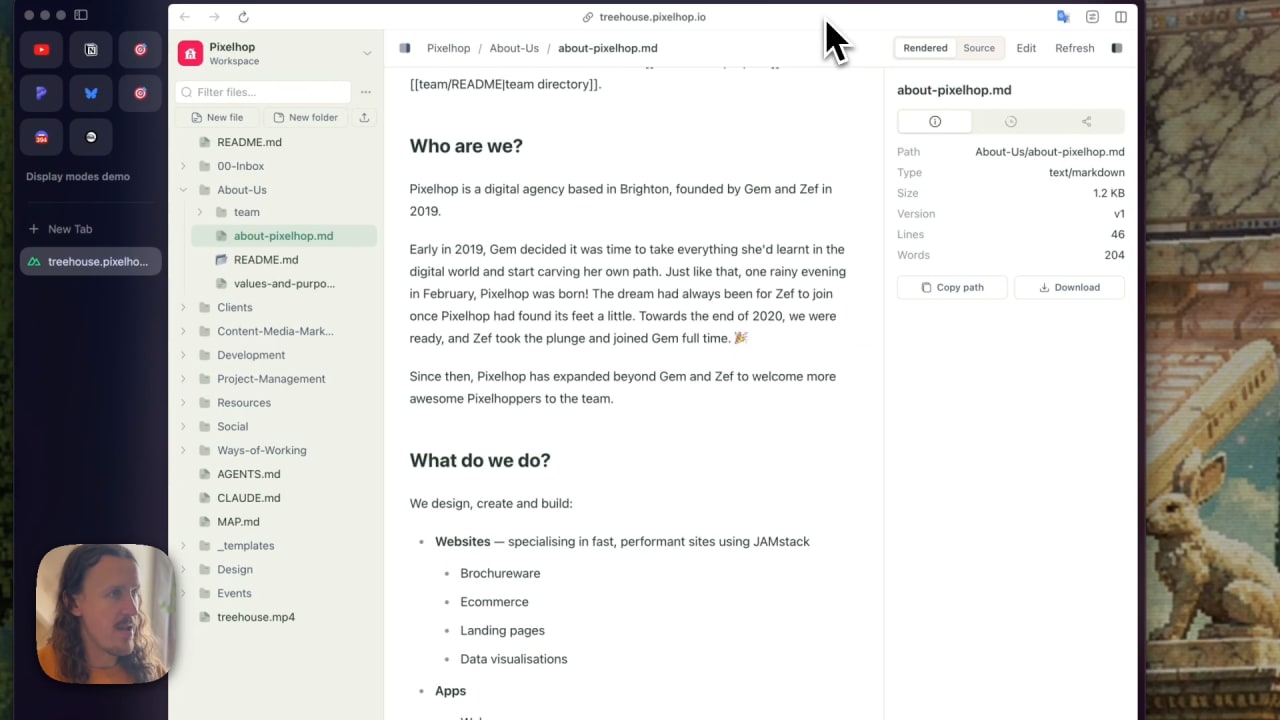1280x720 pixels.
Task: Open the purple P pinned tab
Action: point(41,93)
